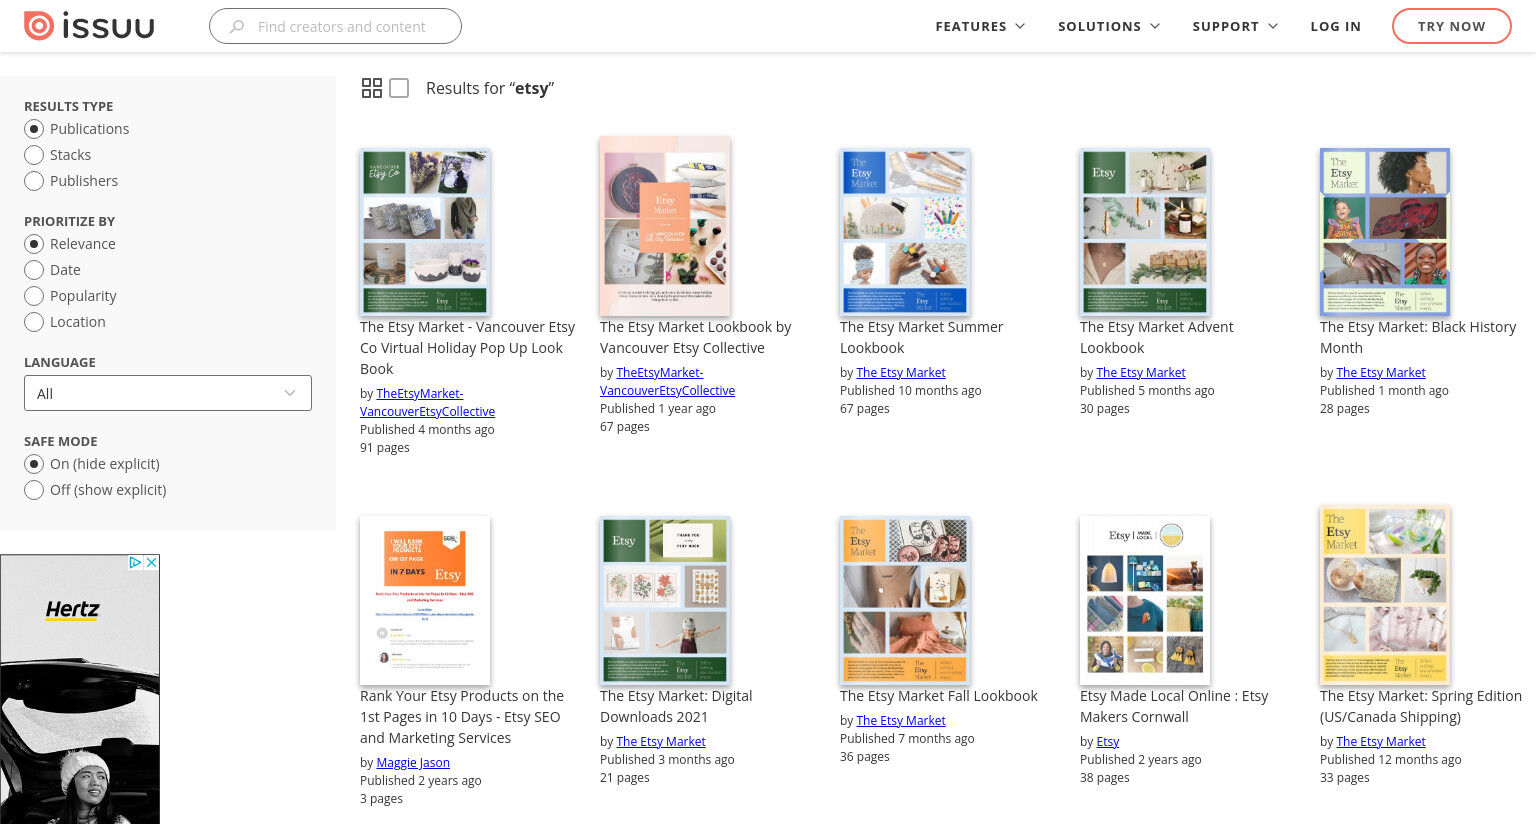
Task: Open the Vancouver Etsy Co Holiday Pop Up thumbnail
Action: 425,232
